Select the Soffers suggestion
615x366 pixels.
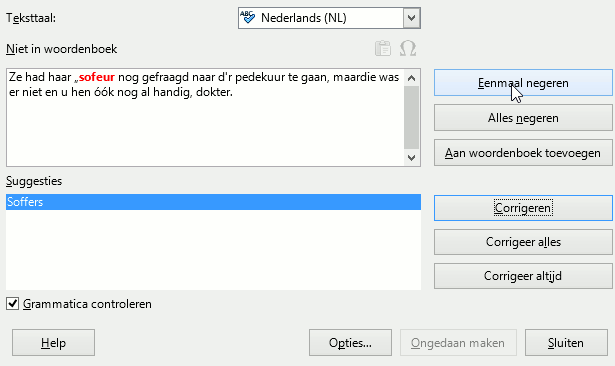click(x=213, y=202)
